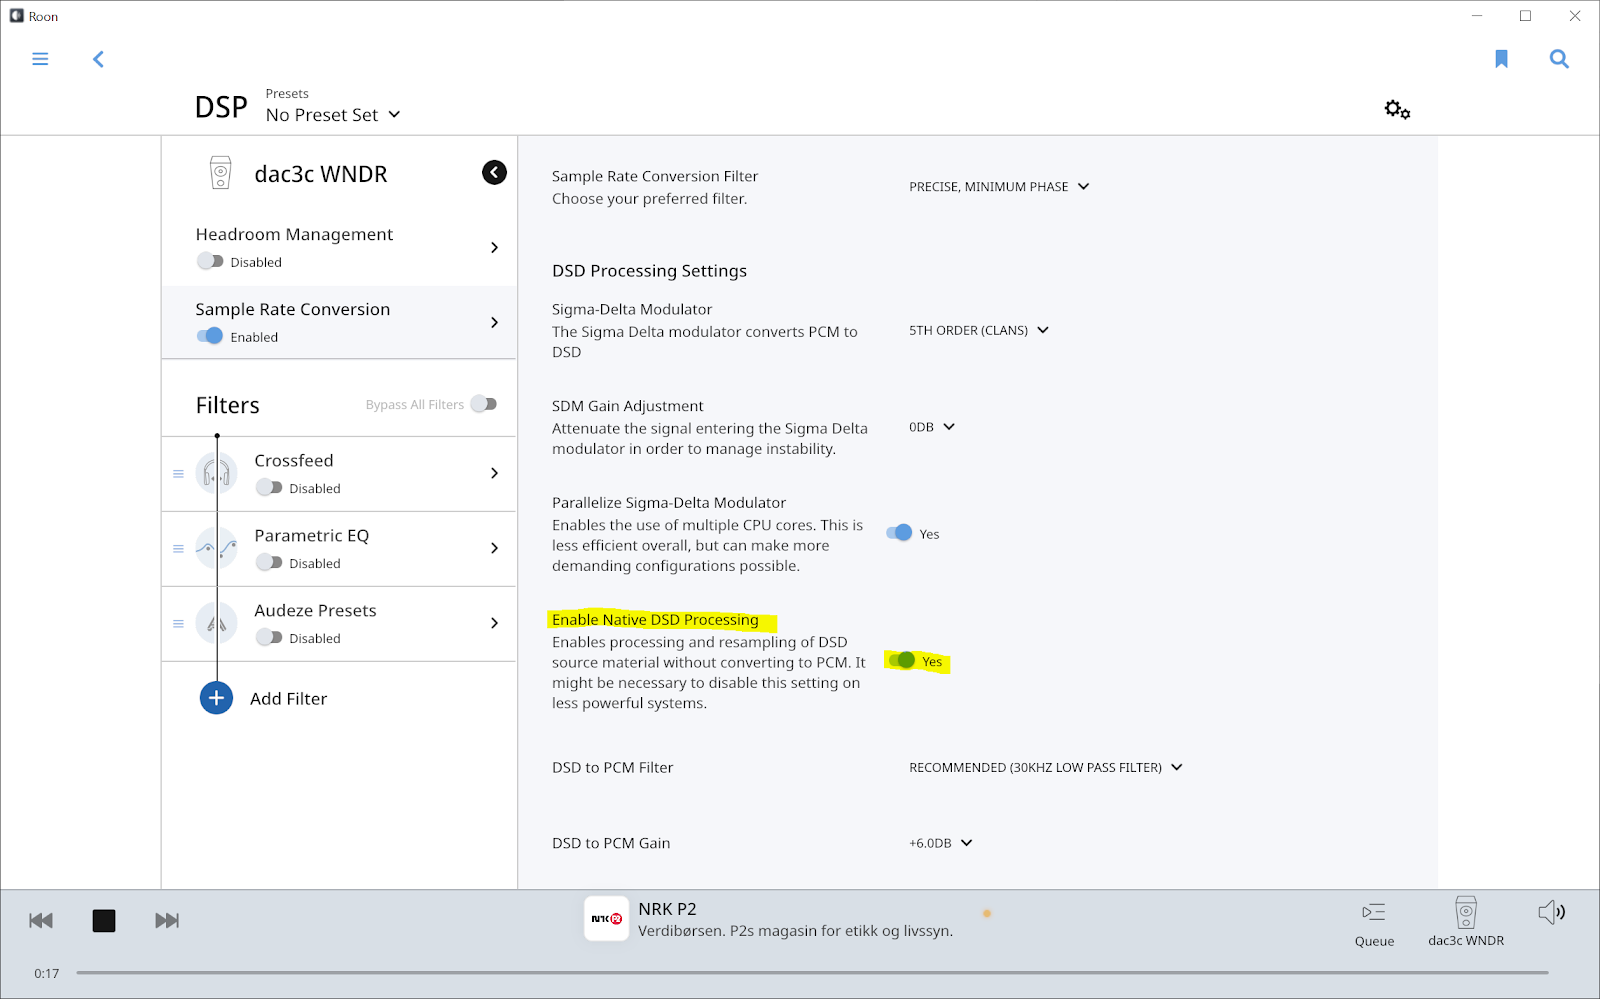The width and height of the screenshot is (1600, 999).
Task: Toggle Bypass All Filters switch
Action: (x=484, y=404)
